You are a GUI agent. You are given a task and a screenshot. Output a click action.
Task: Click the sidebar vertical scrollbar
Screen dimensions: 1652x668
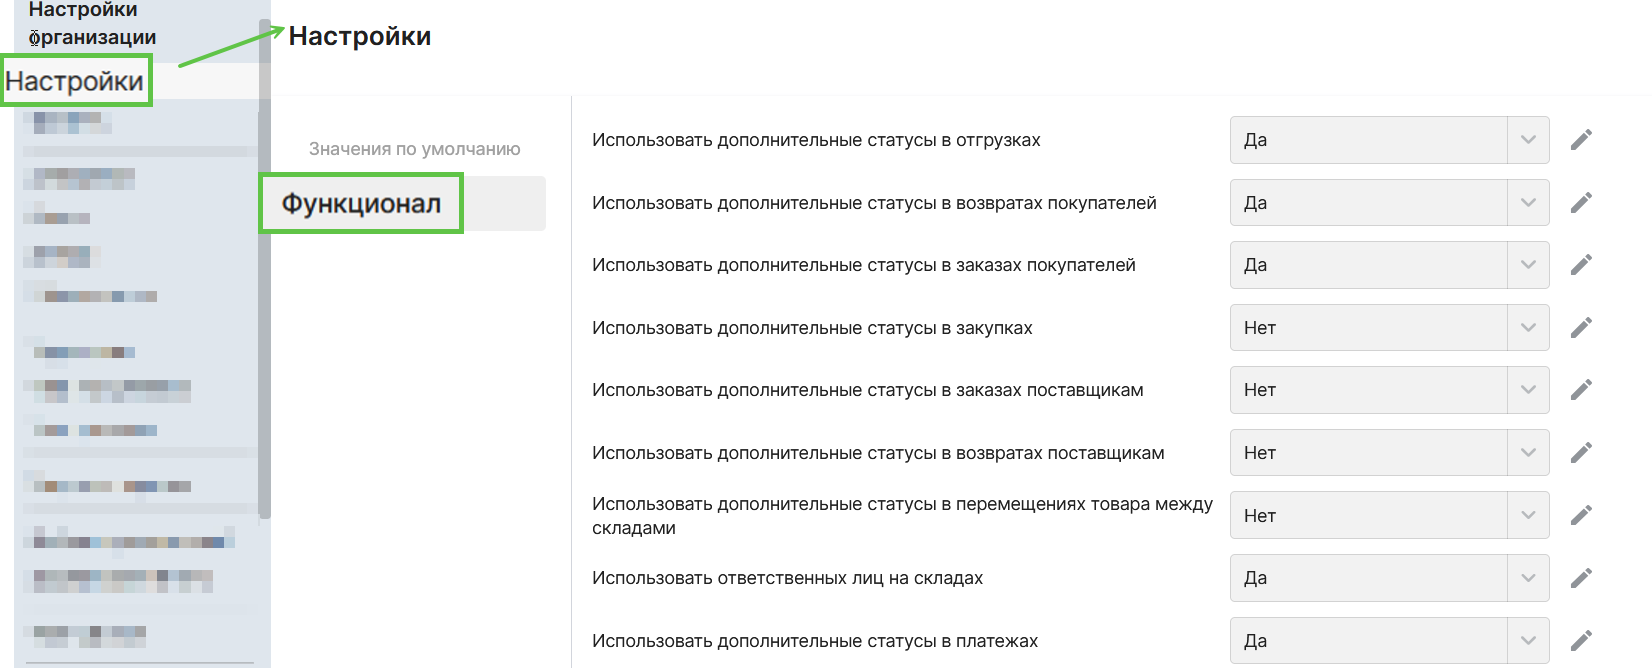click(x=264, y=268)
